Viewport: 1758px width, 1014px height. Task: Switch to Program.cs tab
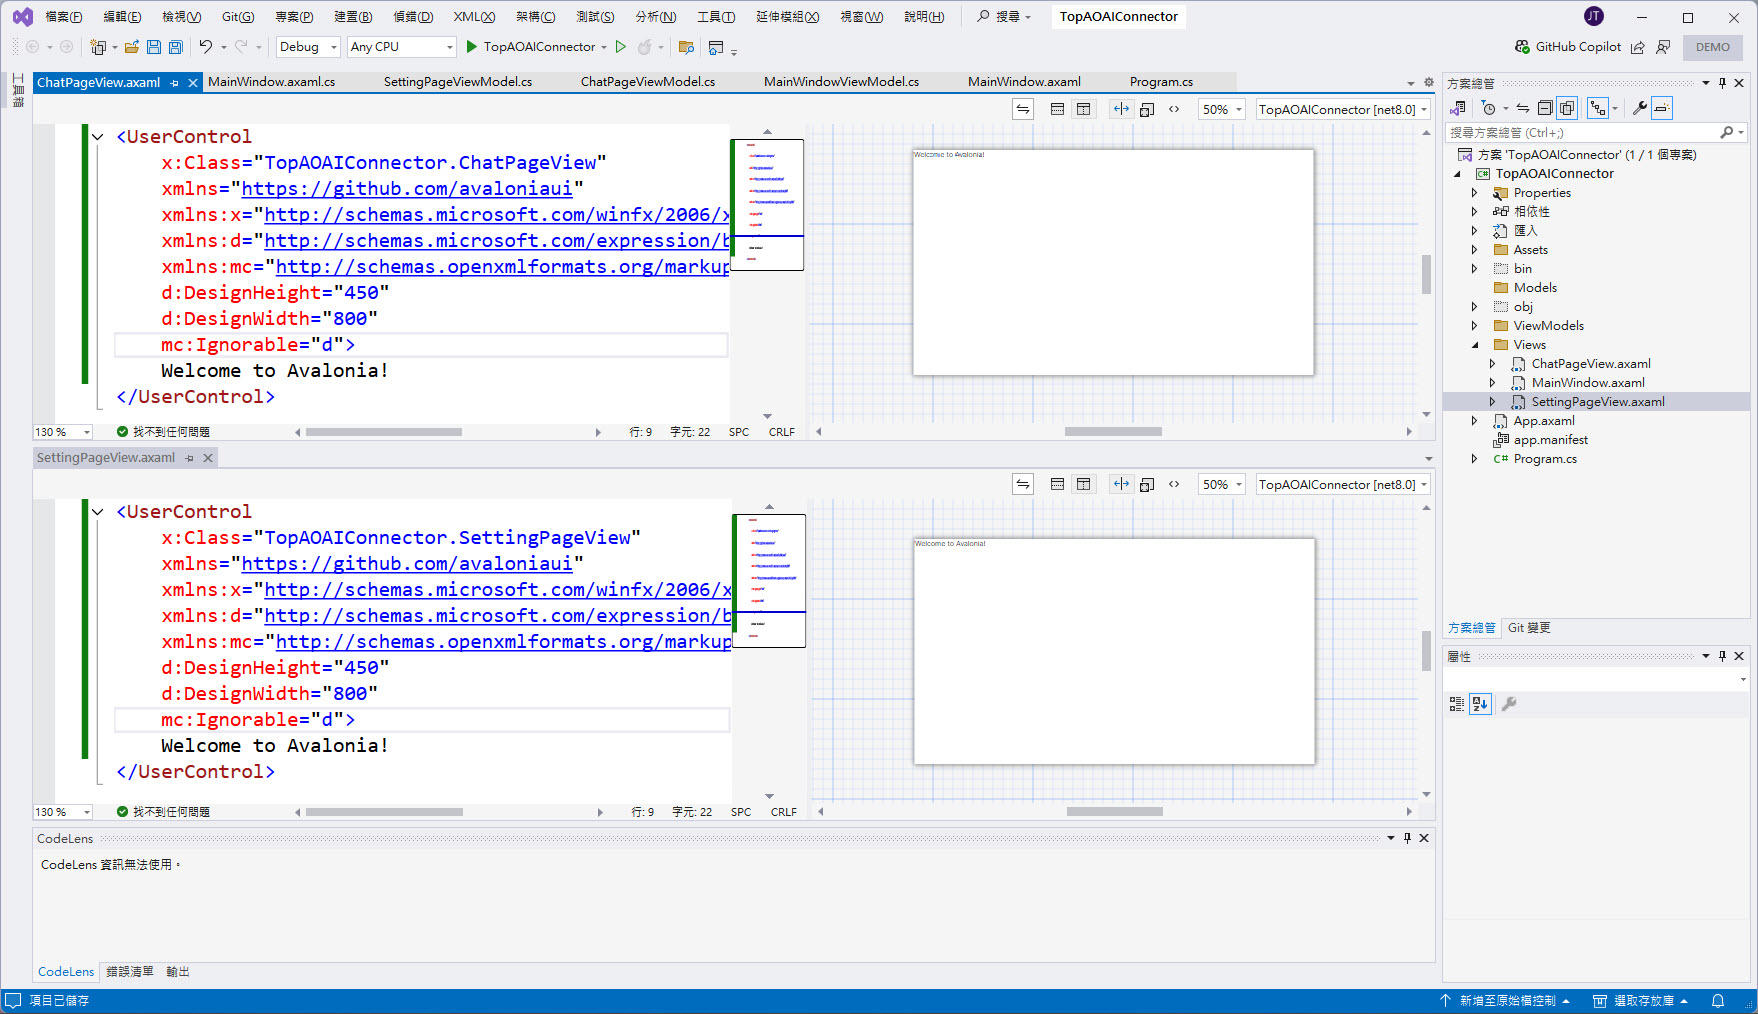point(1161,82)
